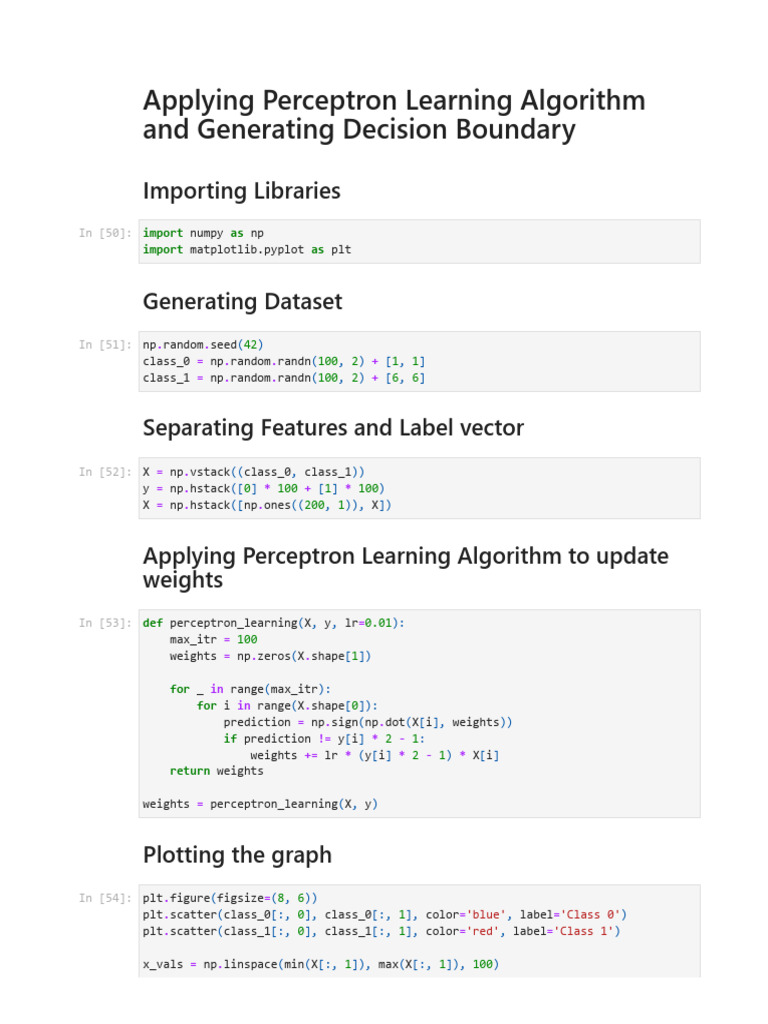Click 'weights = perceptron_learning(X, y)' line

coord(260,804)
